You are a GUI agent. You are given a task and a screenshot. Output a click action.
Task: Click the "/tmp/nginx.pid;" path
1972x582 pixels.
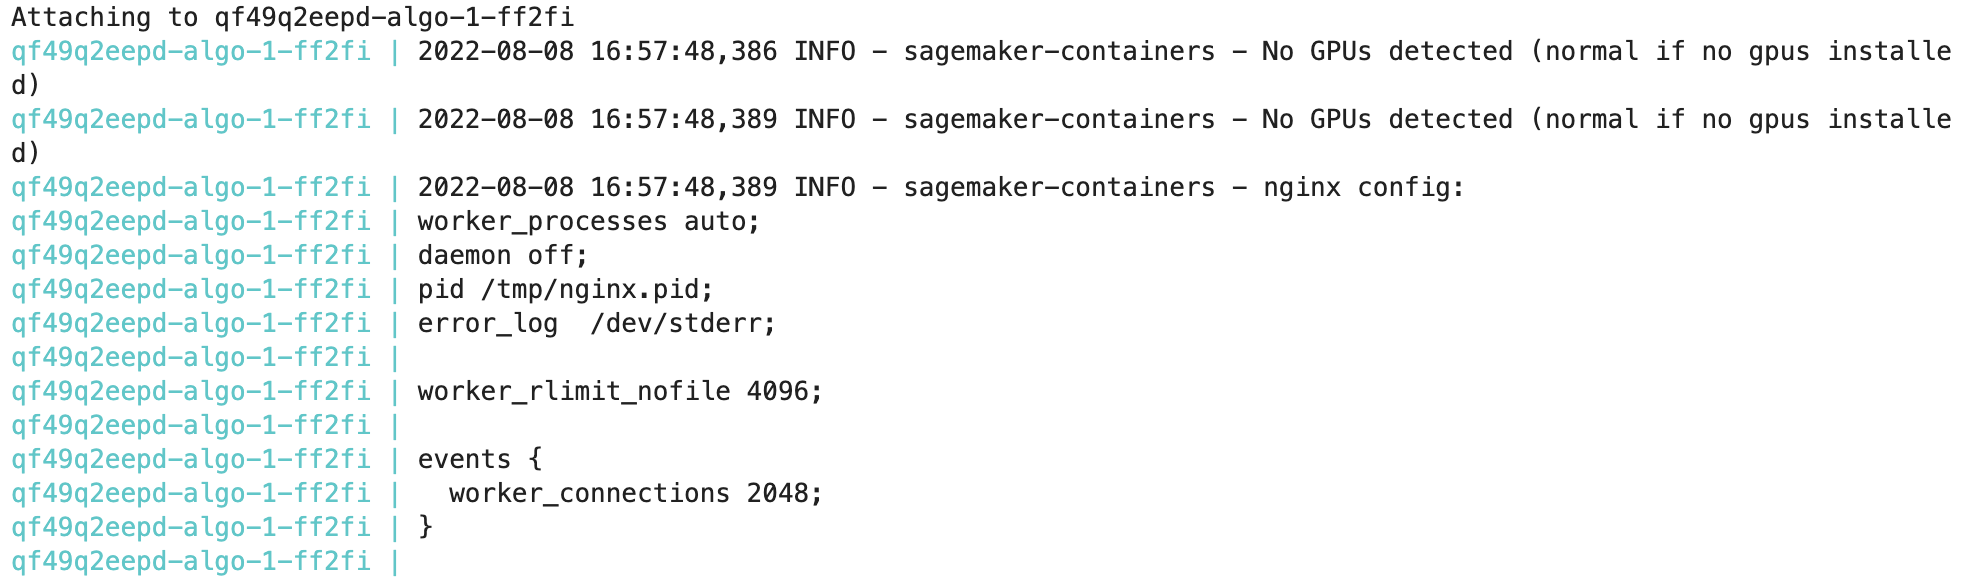[x=597, y=289]
